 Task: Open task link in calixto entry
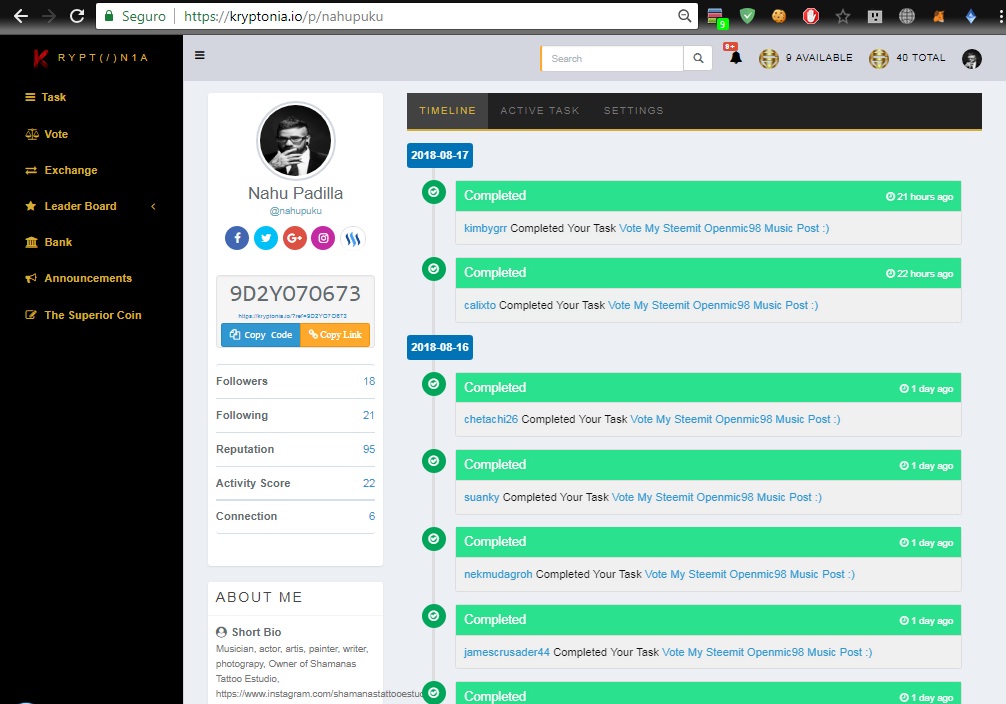pyautogui.click(x=713, y=305)
